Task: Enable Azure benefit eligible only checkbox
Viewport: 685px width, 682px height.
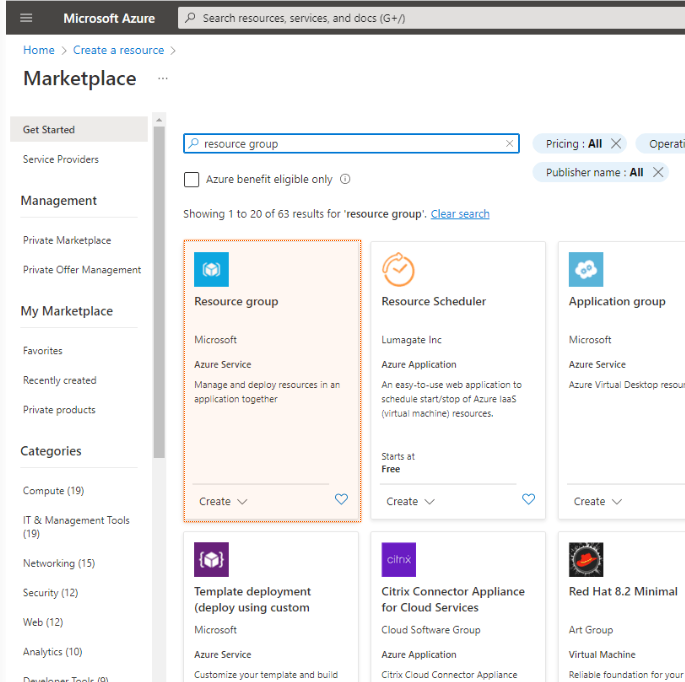Action: point(191,180)
